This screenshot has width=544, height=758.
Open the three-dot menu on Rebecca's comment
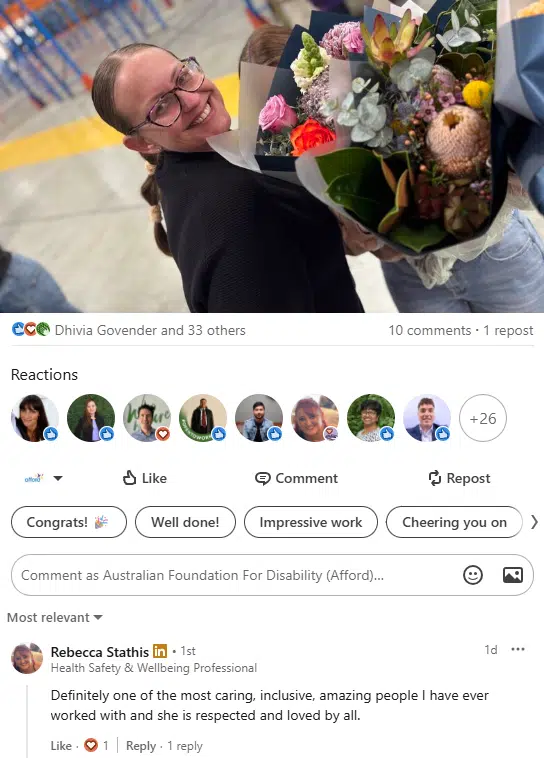[518, 649]
